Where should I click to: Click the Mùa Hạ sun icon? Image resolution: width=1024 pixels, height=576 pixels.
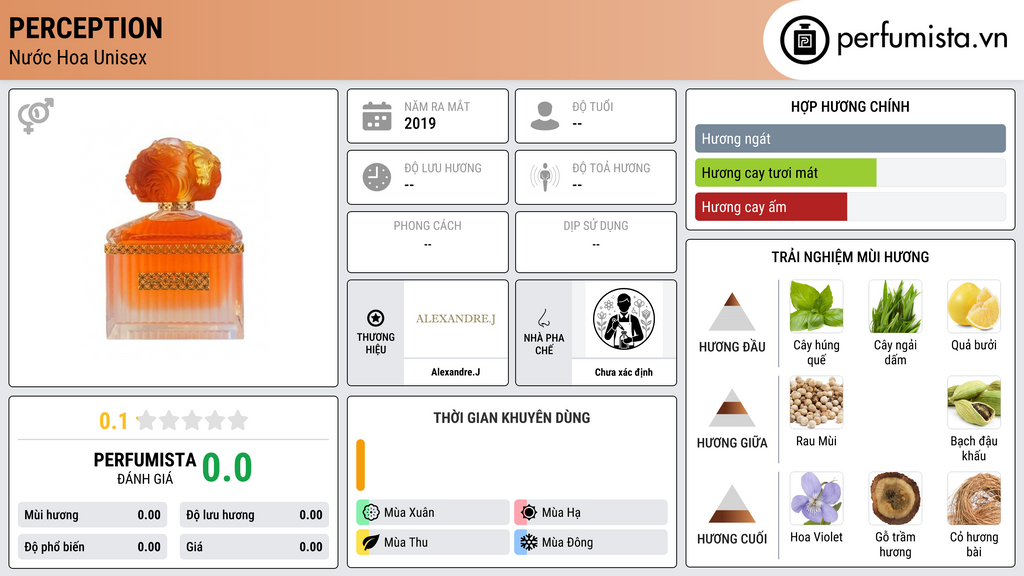(529, 512)
